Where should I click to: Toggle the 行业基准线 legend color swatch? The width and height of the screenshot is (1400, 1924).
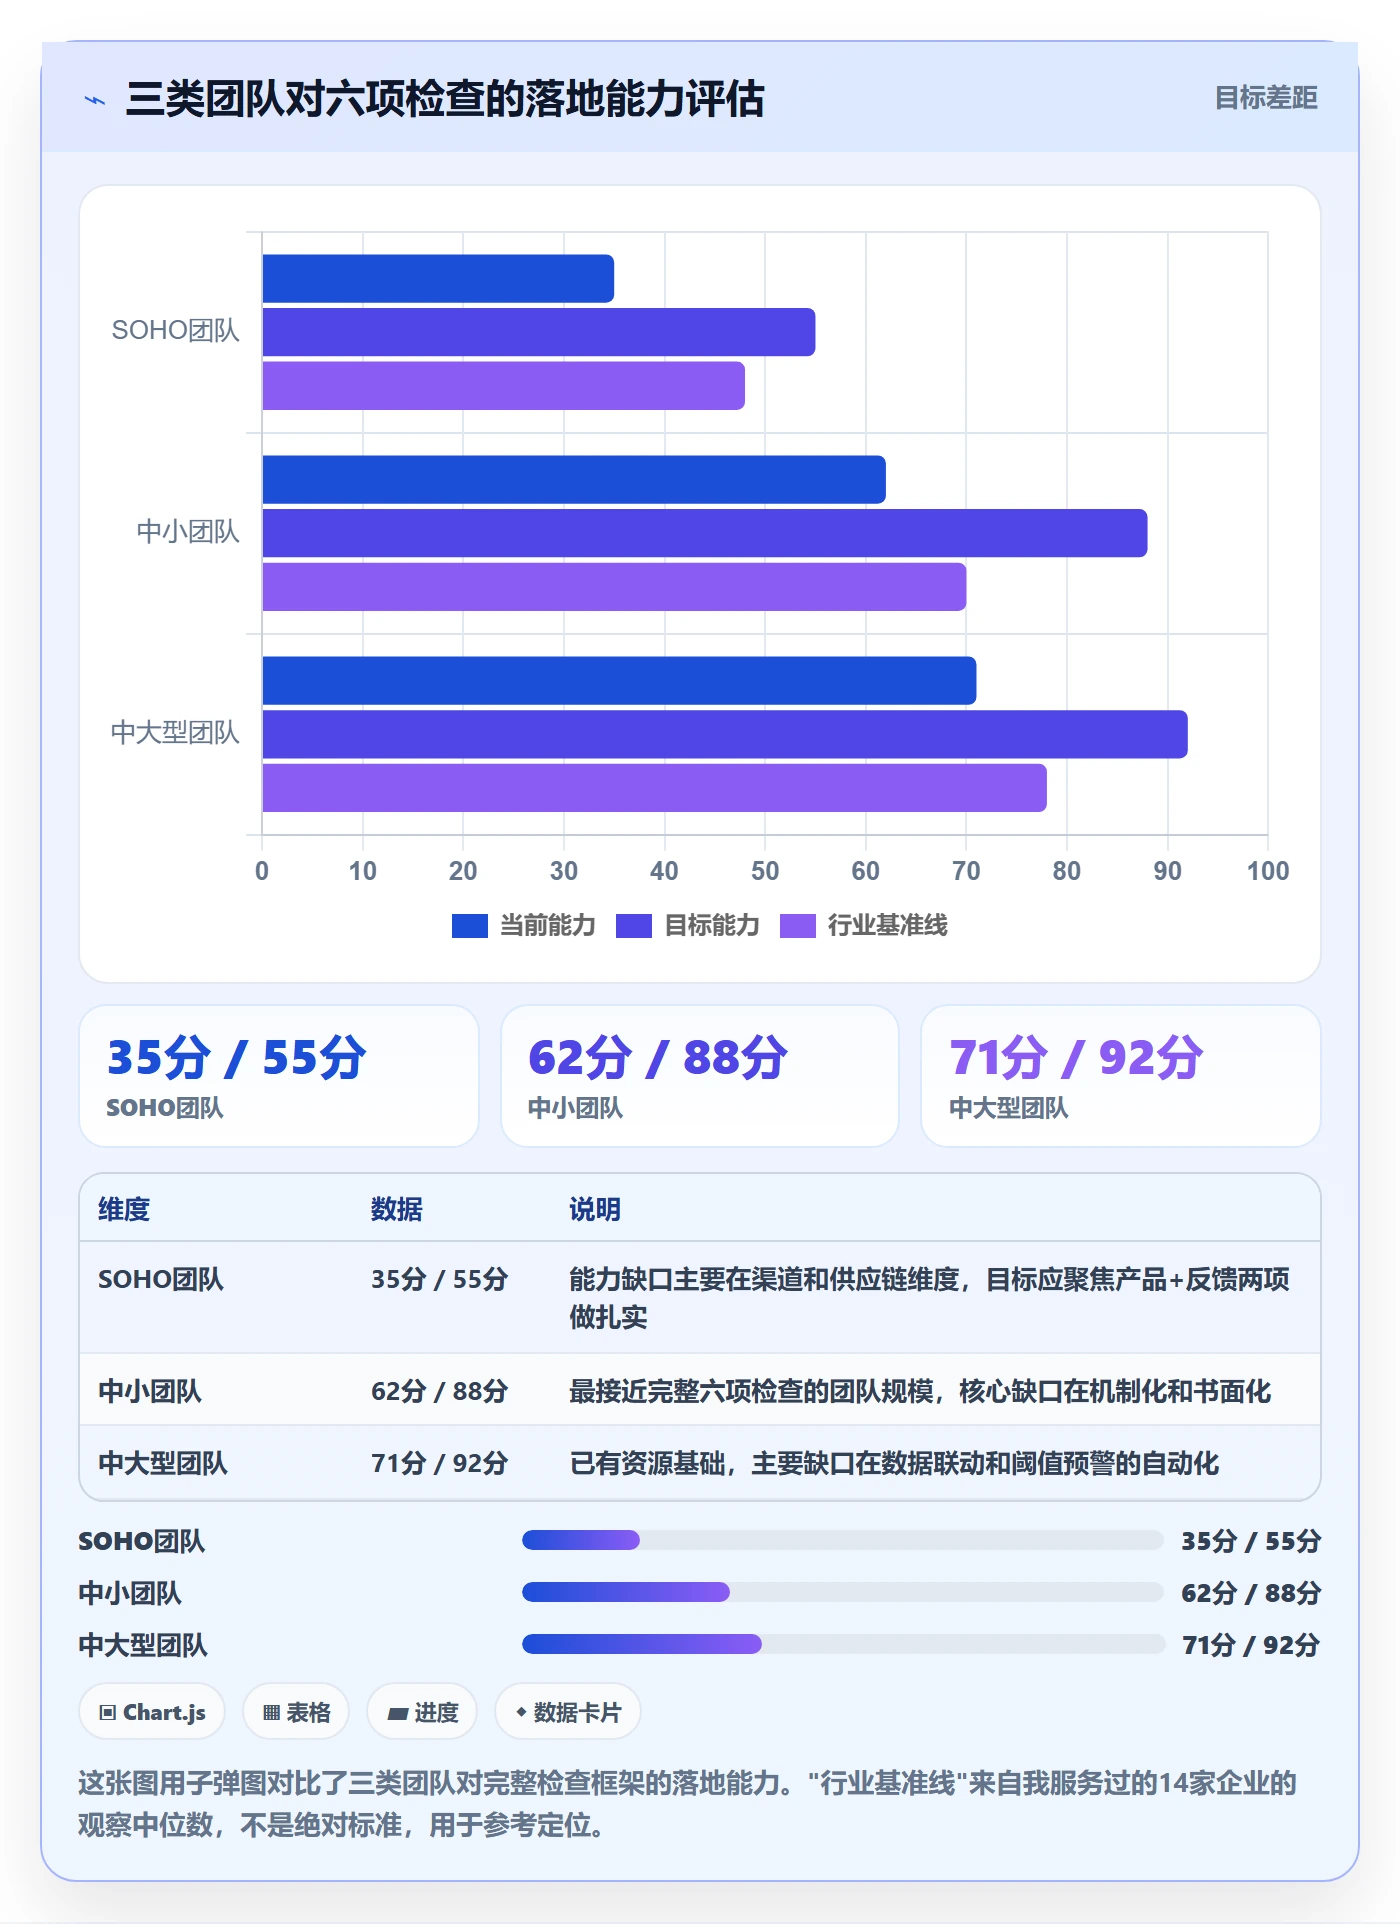coord(798,926)
